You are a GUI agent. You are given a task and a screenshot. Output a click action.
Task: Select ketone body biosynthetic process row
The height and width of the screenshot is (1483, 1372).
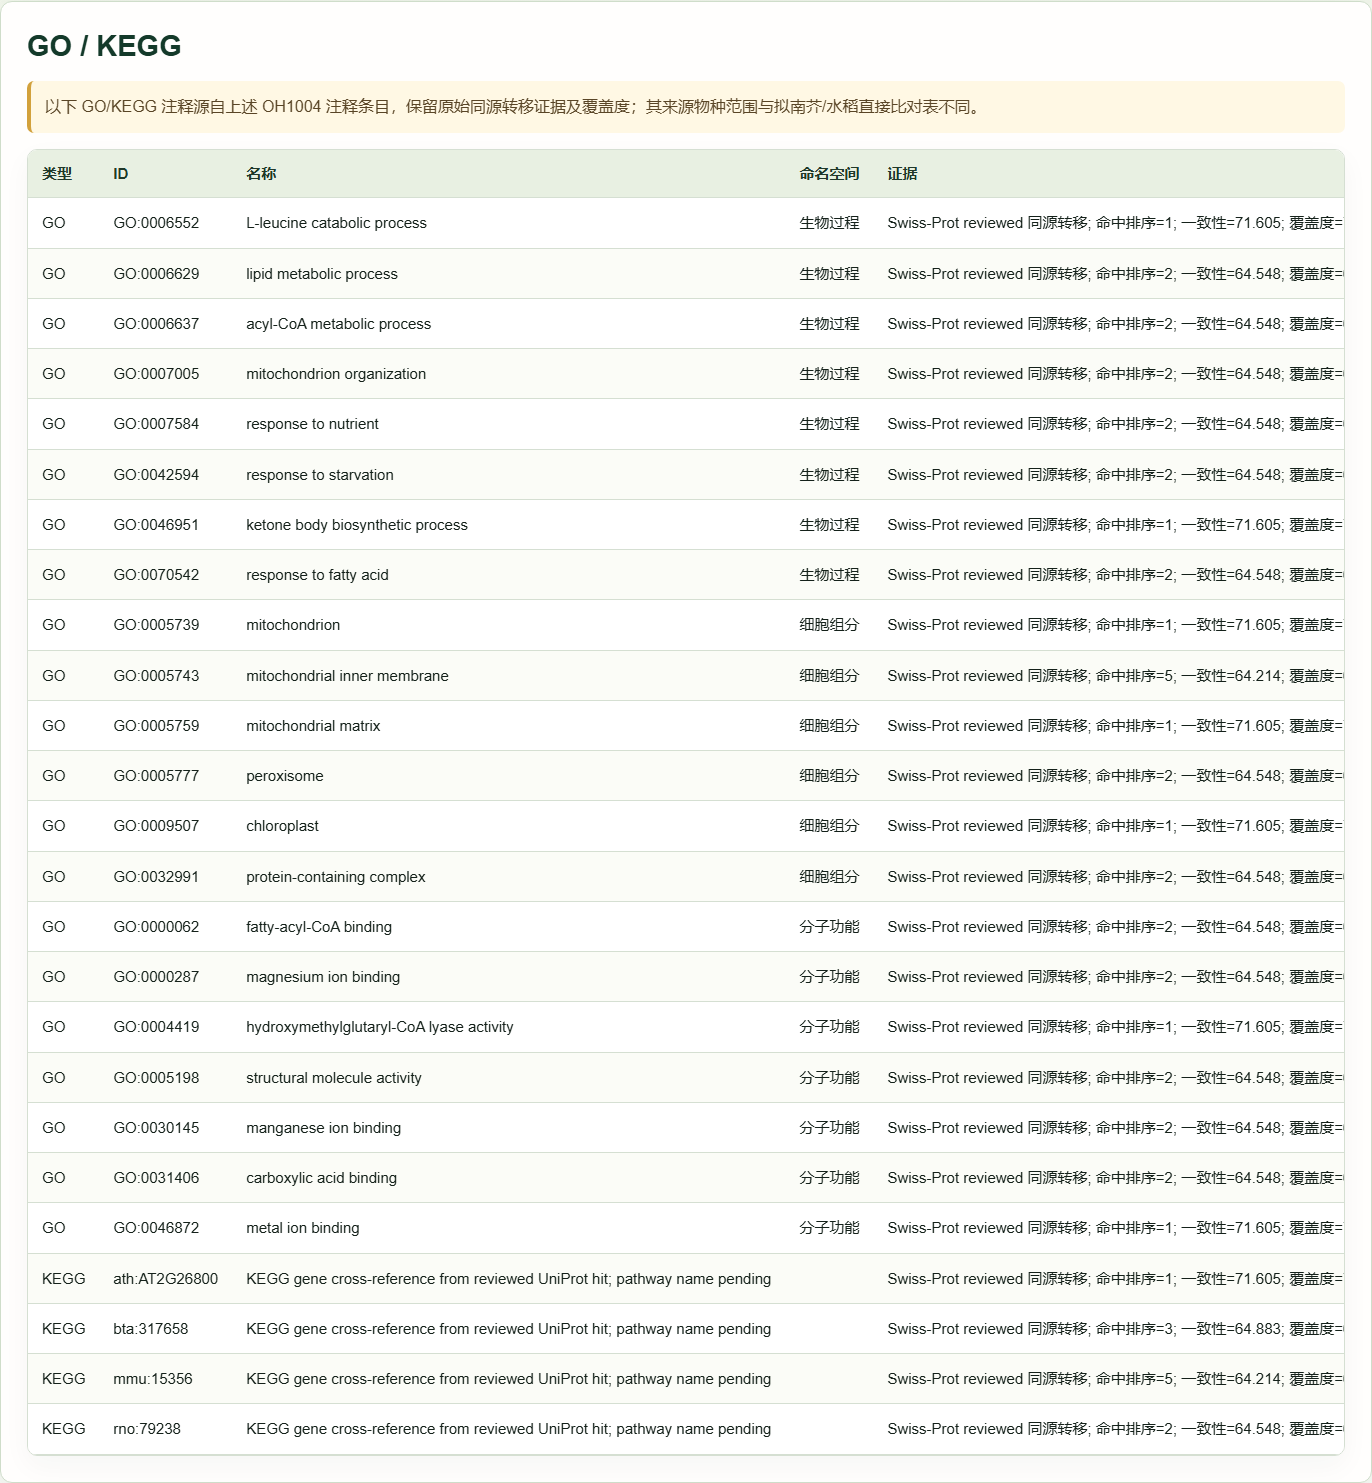coord(686,525)
